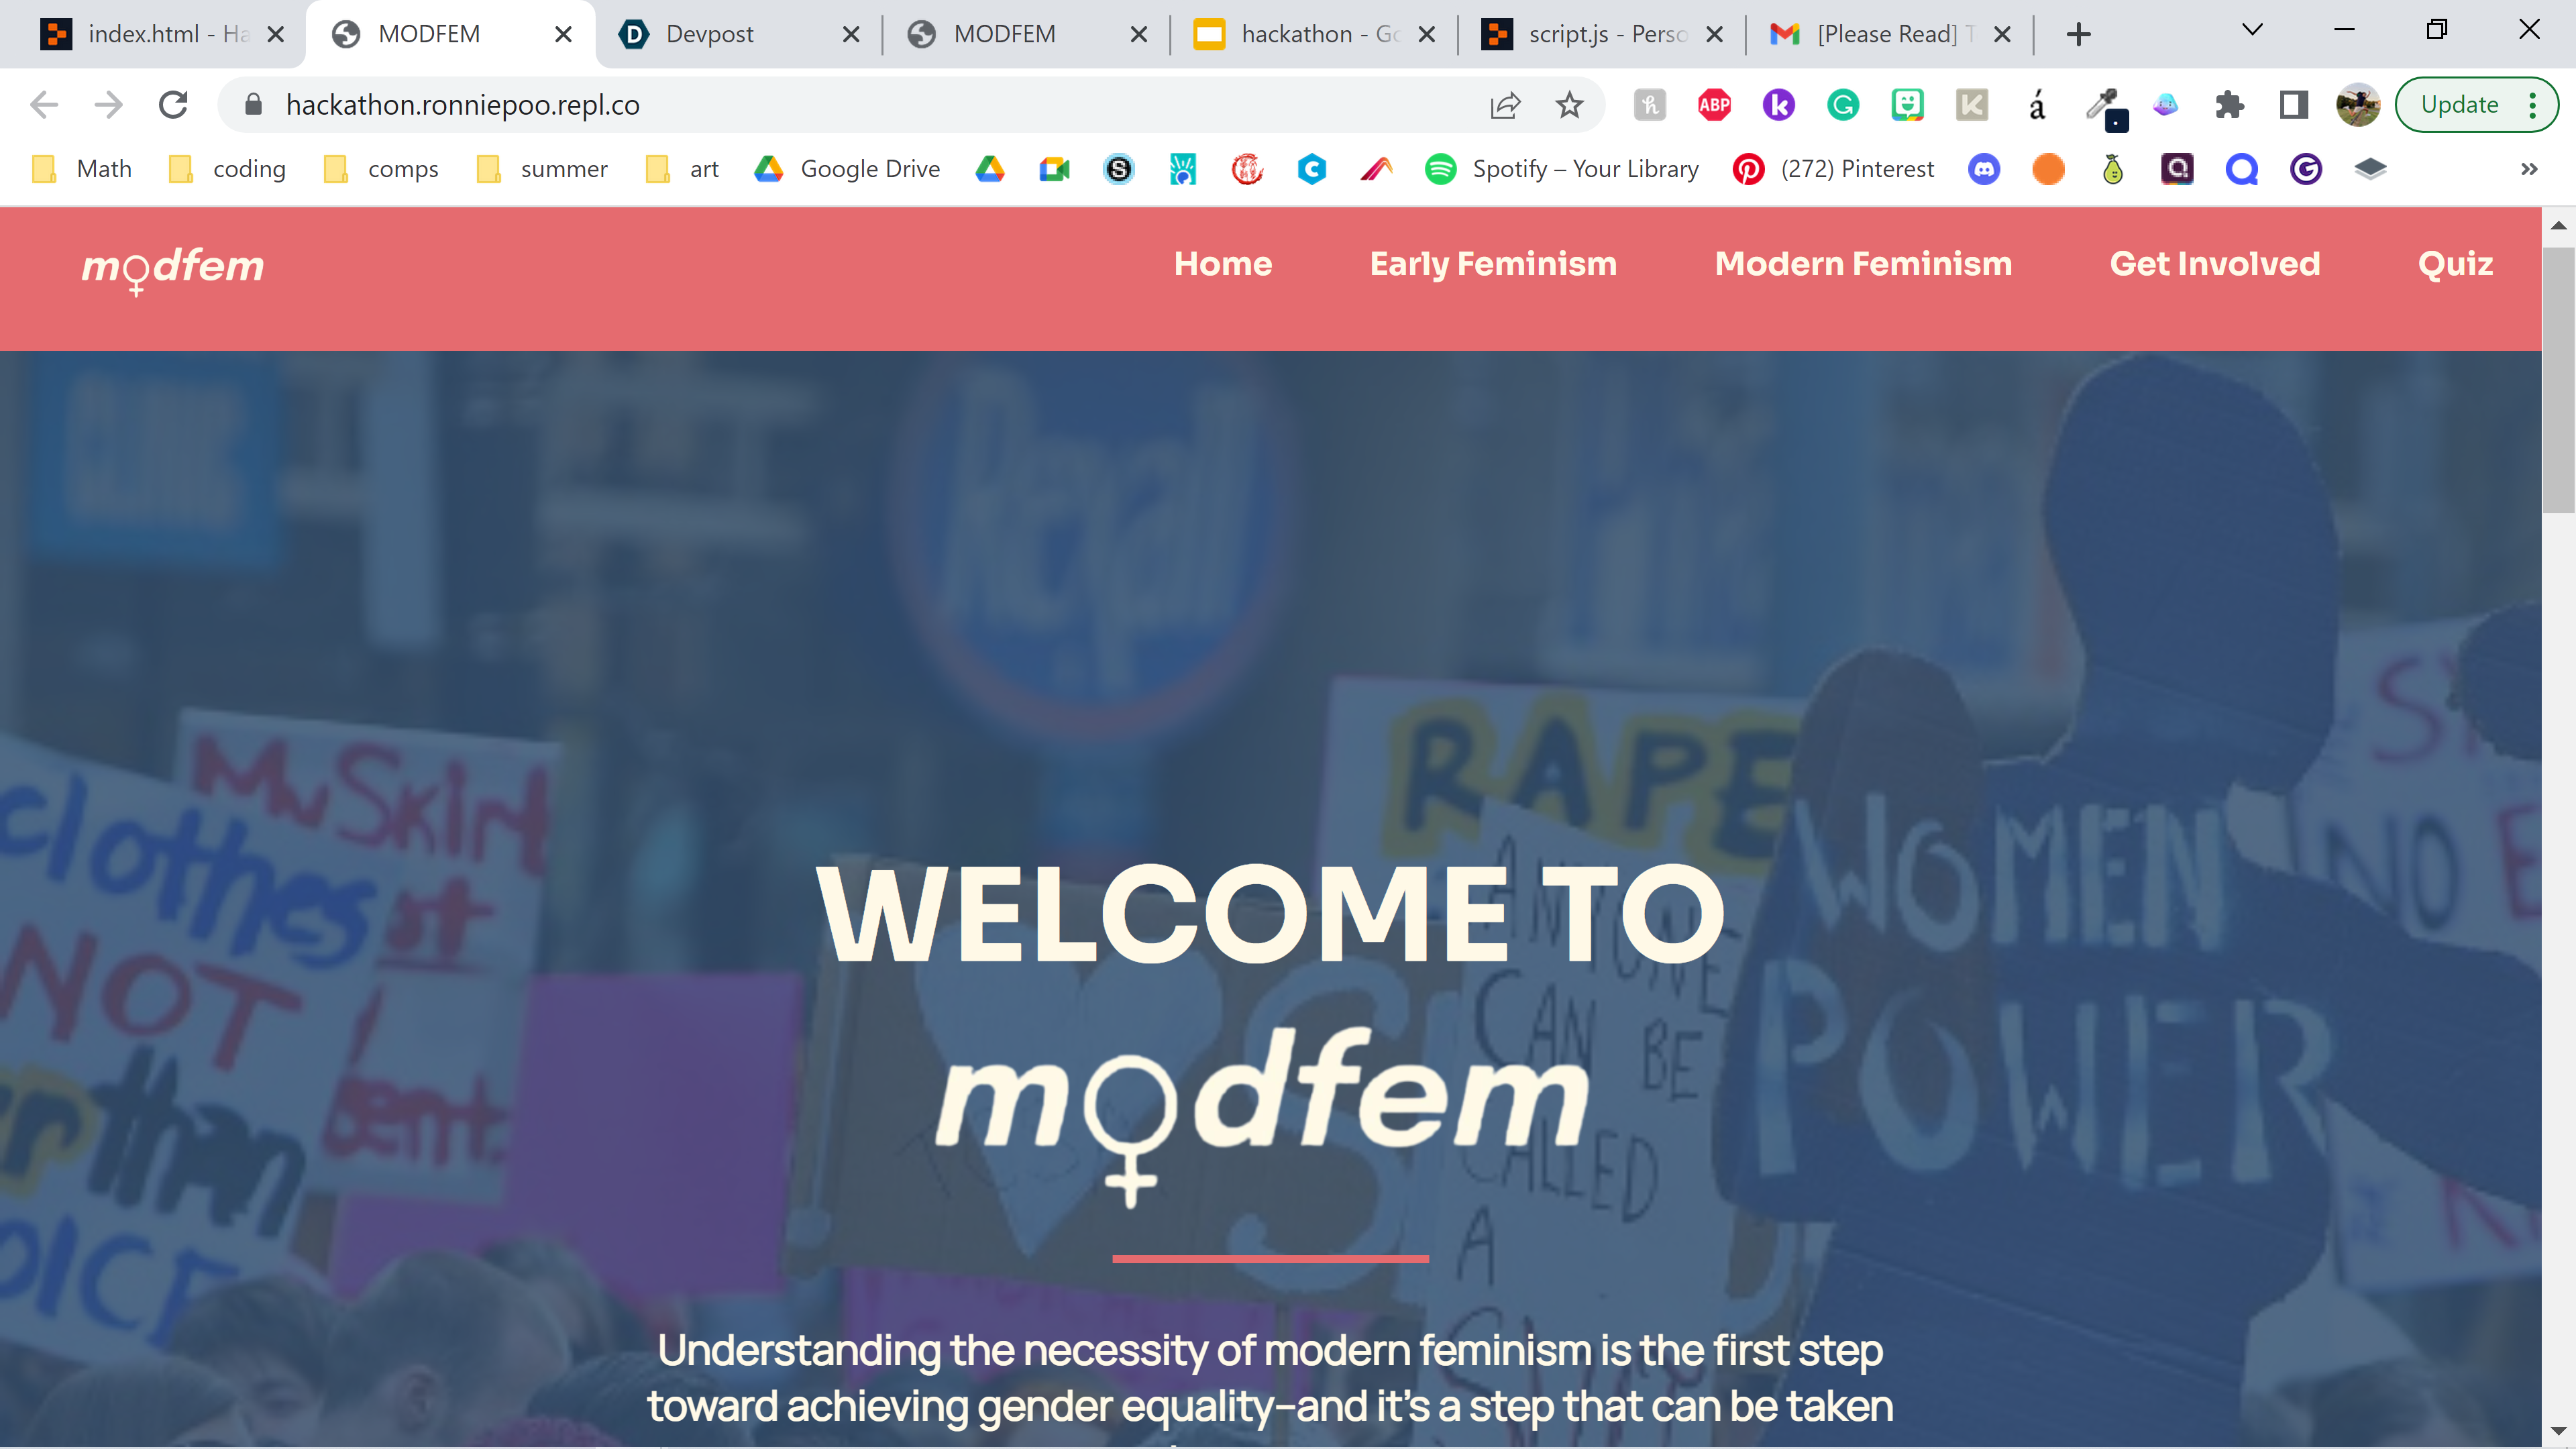Open the Extensions puzzle menu
The height and width of the screenshot is (1449, 2576).
click(x=2229, y=105)
